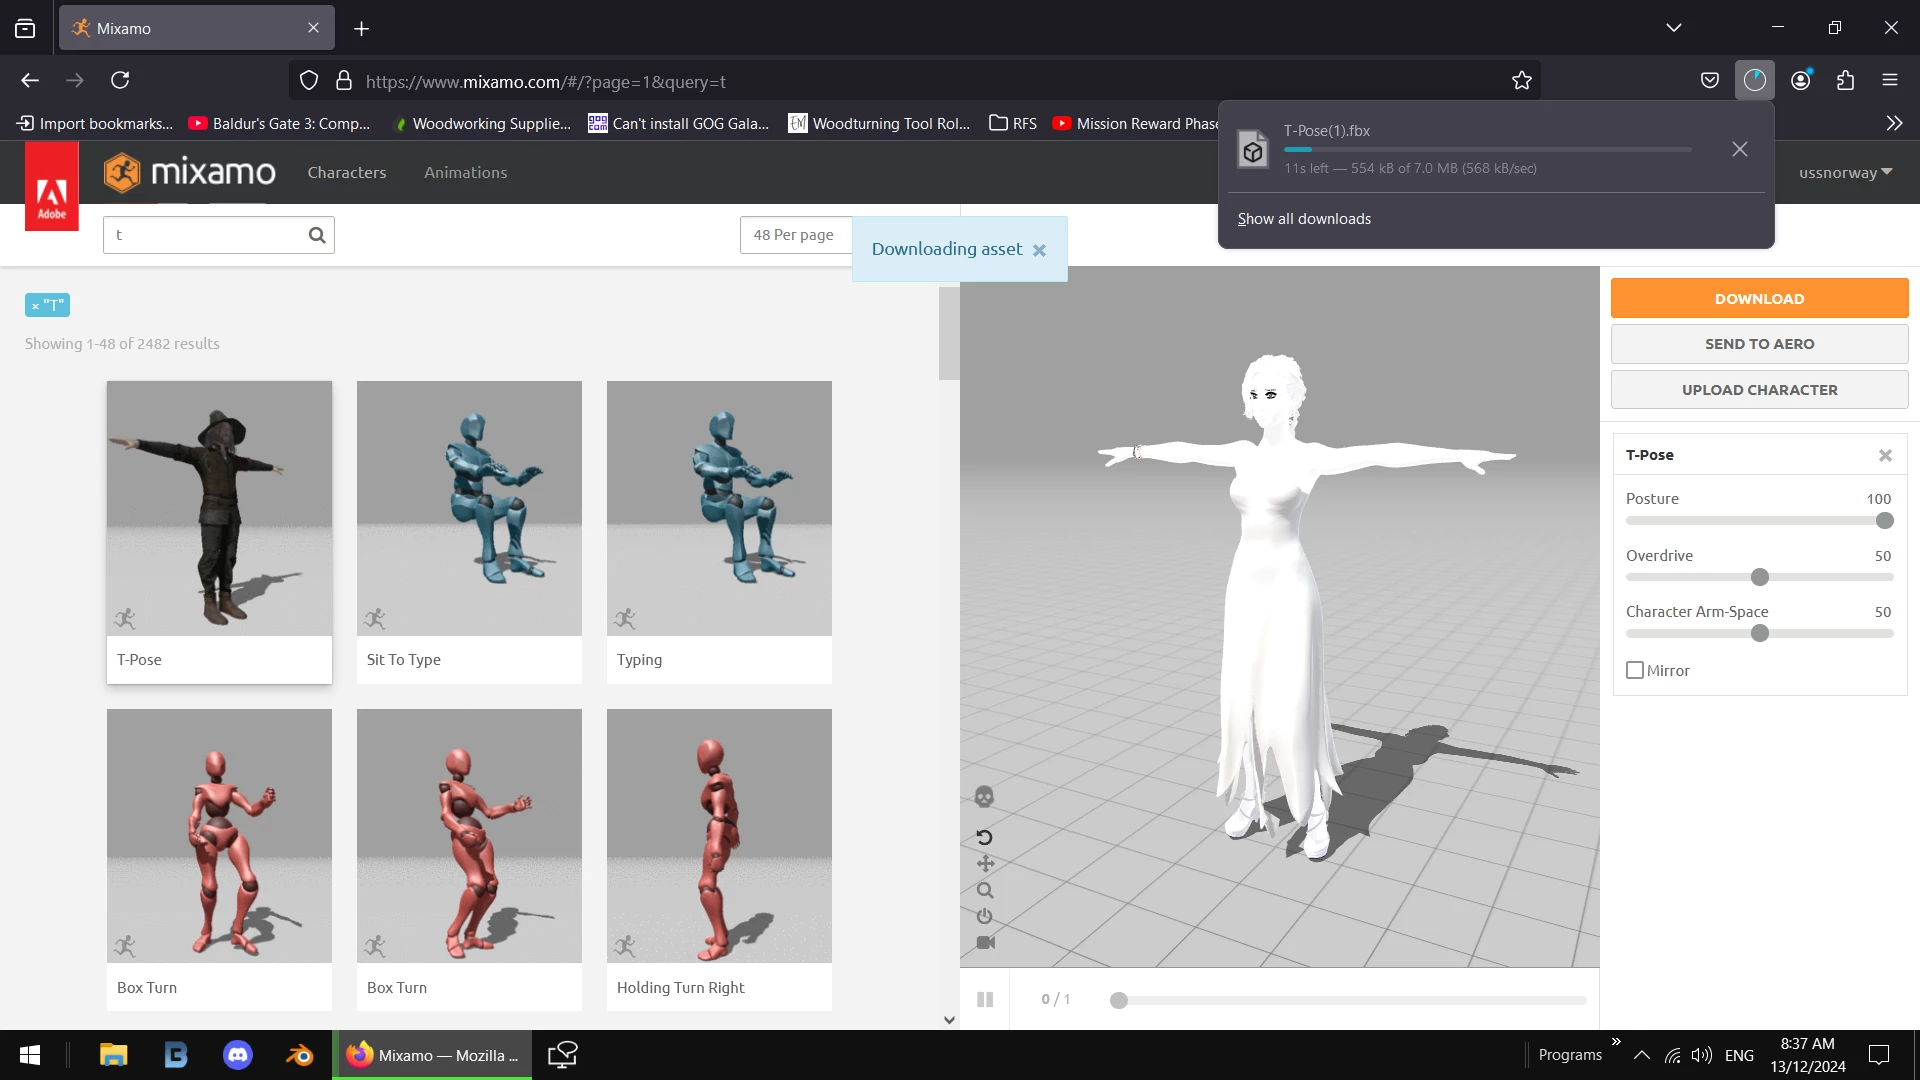Remove the "T" search filter tag
This screenshot has width=1920, height=1080.
pos(35,306)
